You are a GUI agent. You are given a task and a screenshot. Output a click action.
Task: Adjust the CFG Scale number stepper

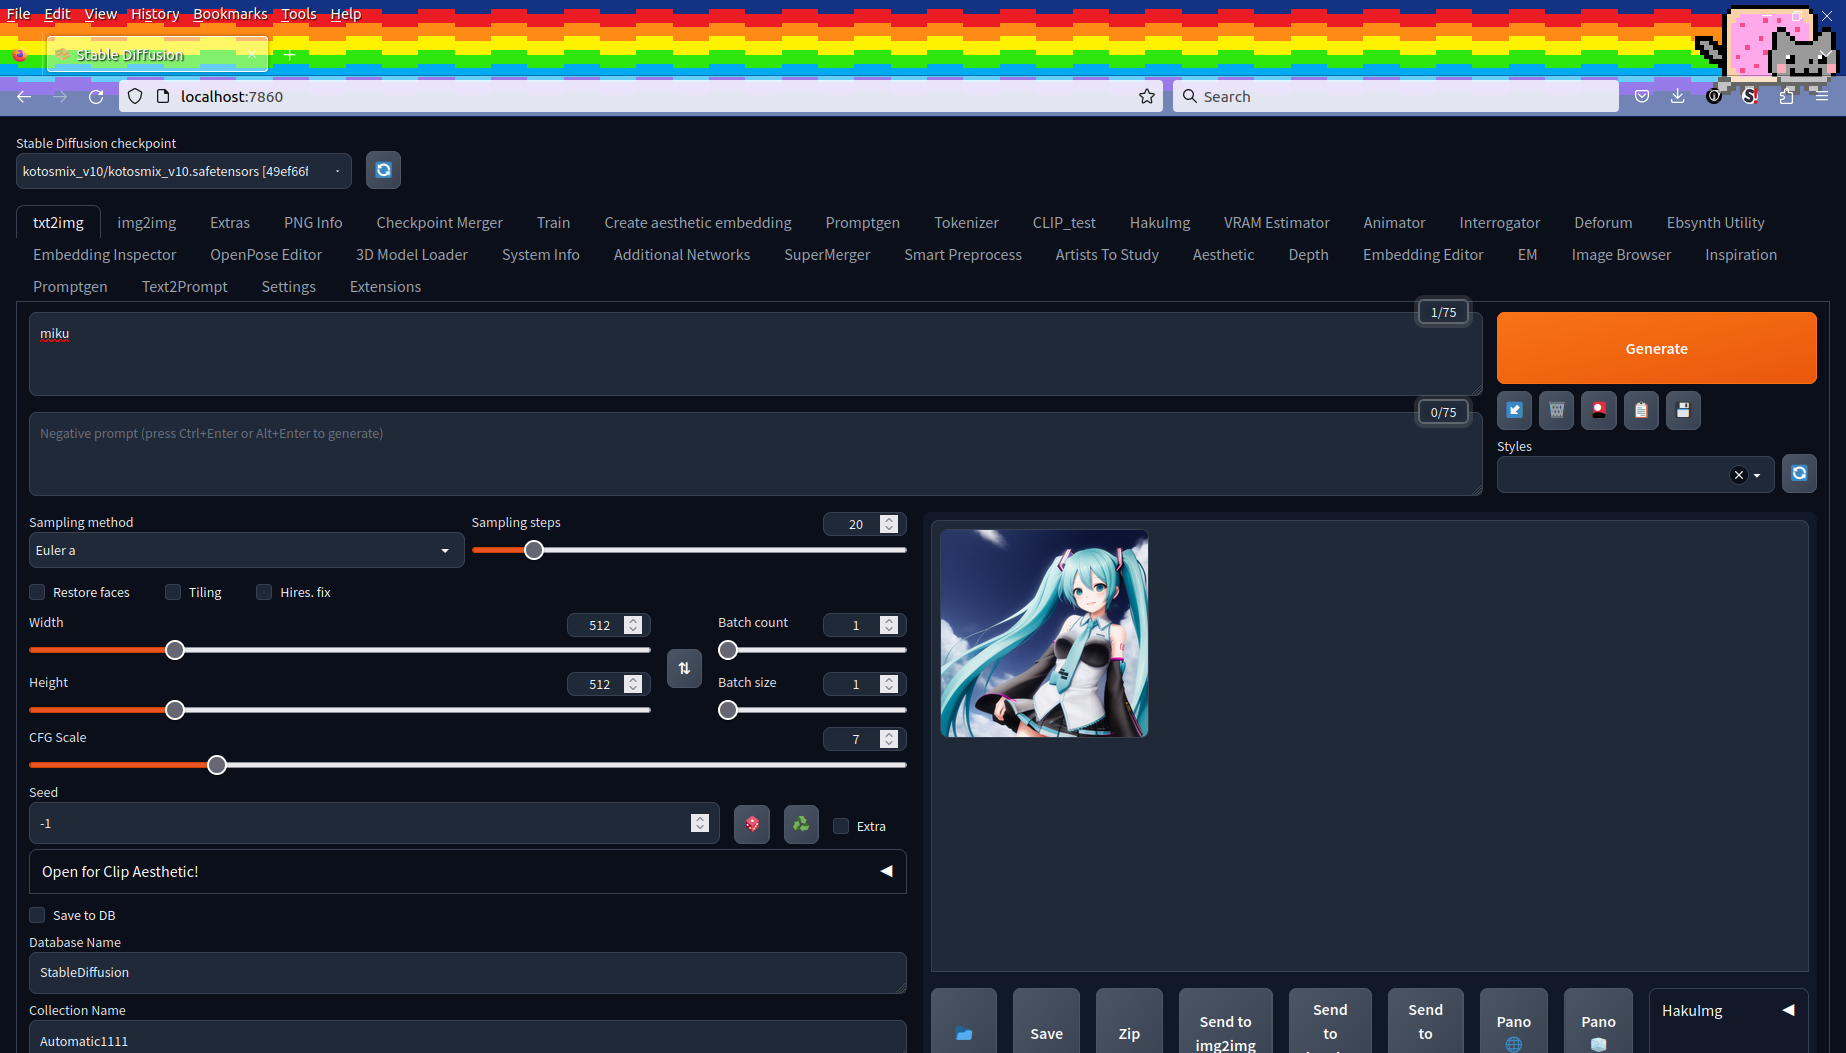click(889, 739)
